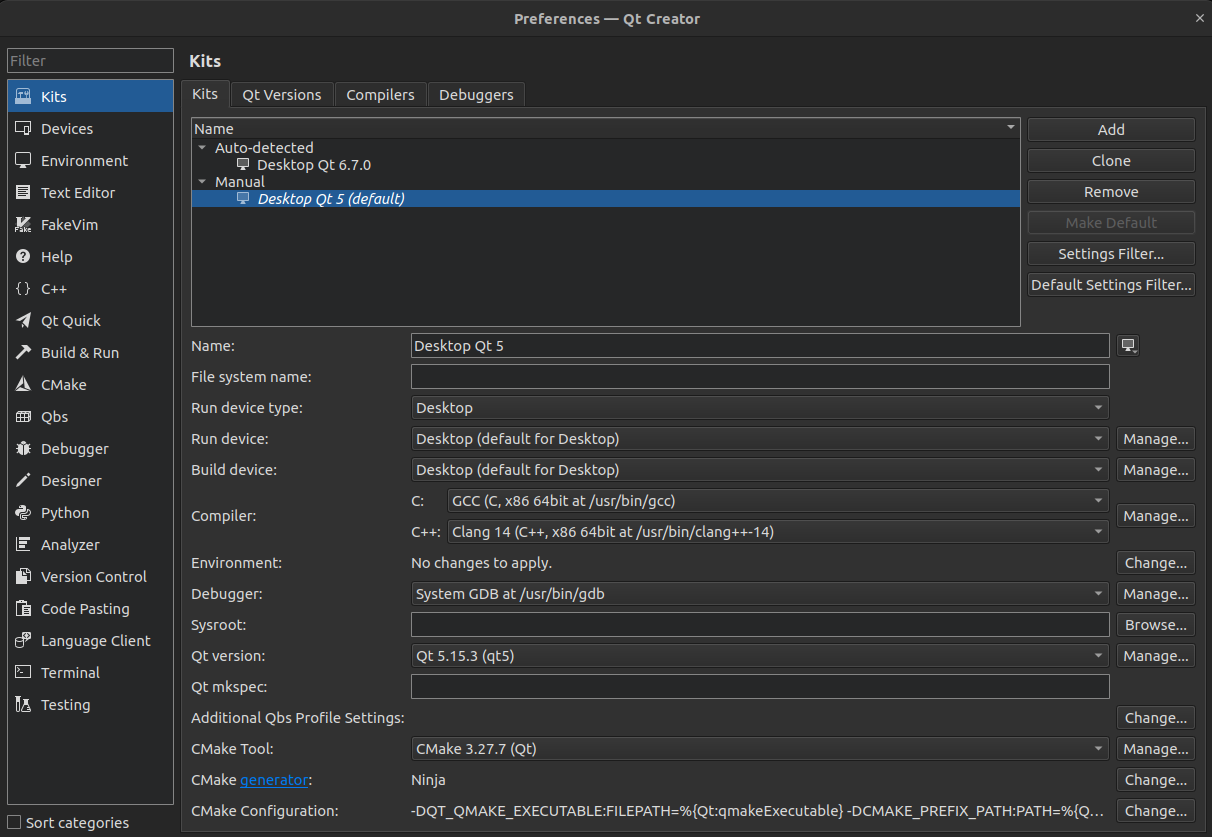
Task: Click monitor icon of Desktop Qt 5 kit
Action: 243,198
